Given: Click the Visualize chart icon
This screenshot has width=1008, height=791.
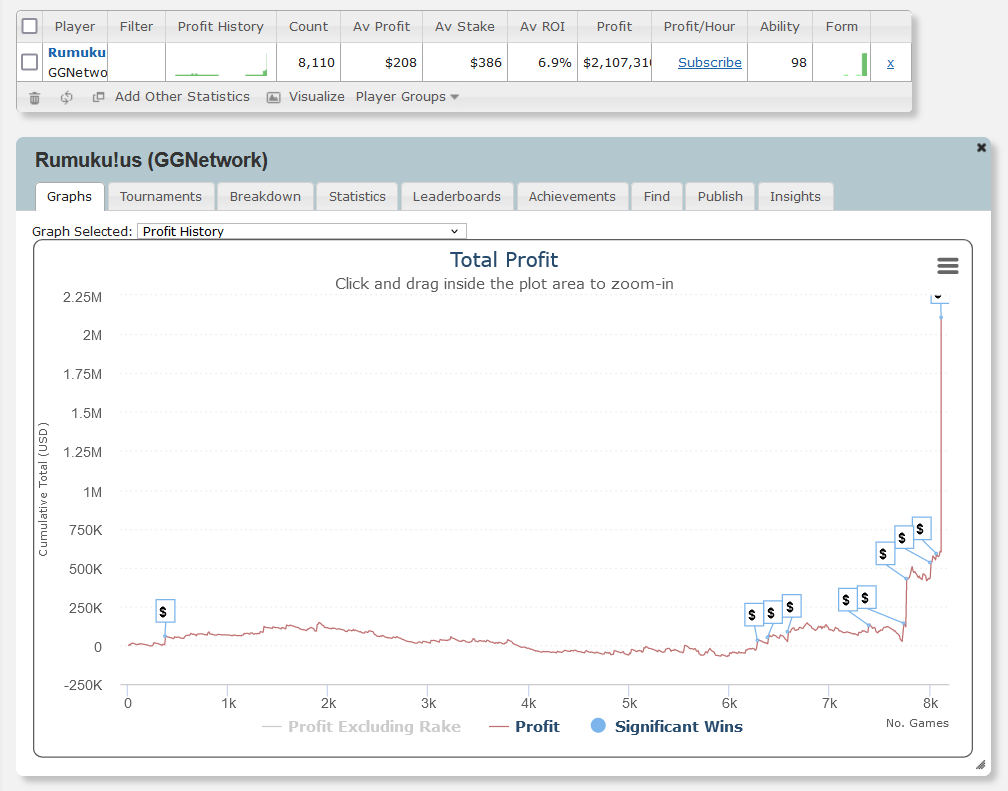Looking at the screenshot, I should tap(273, 97).
